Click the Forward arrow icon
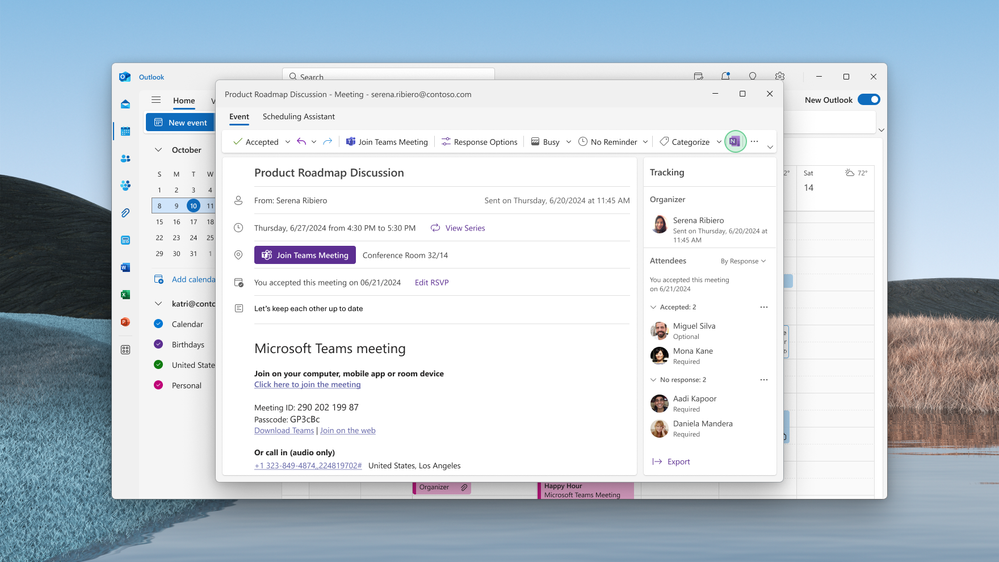 [x=327, y=141]
